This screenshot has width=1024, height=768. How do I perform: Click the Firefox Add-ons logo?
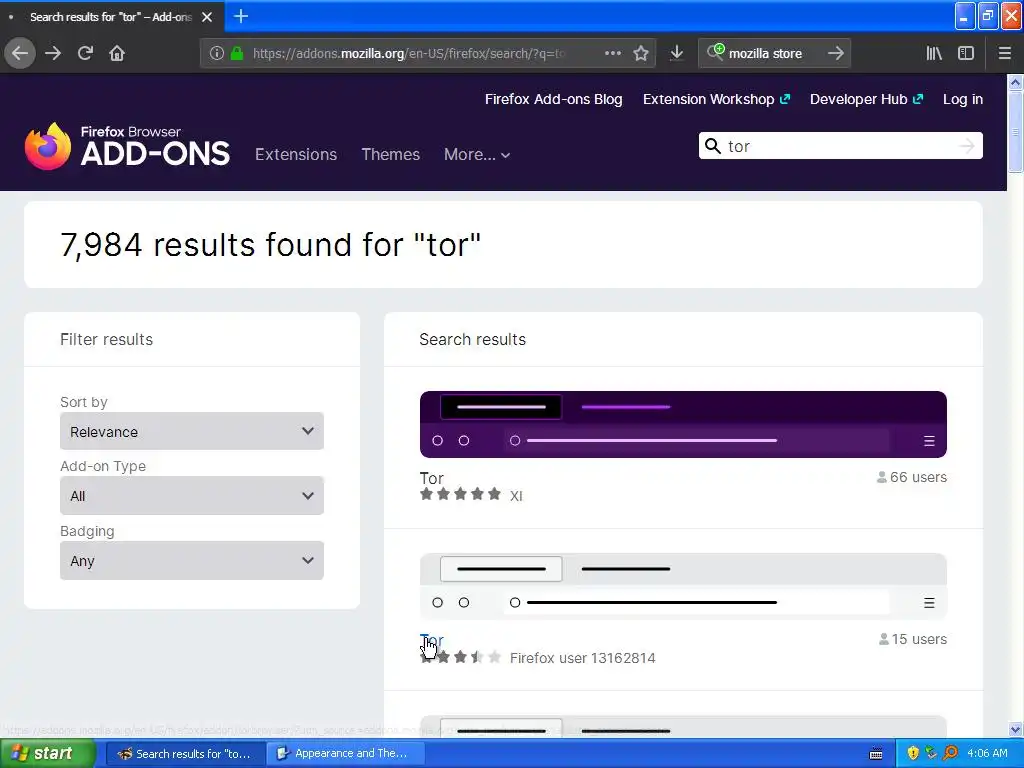point(127,146)
